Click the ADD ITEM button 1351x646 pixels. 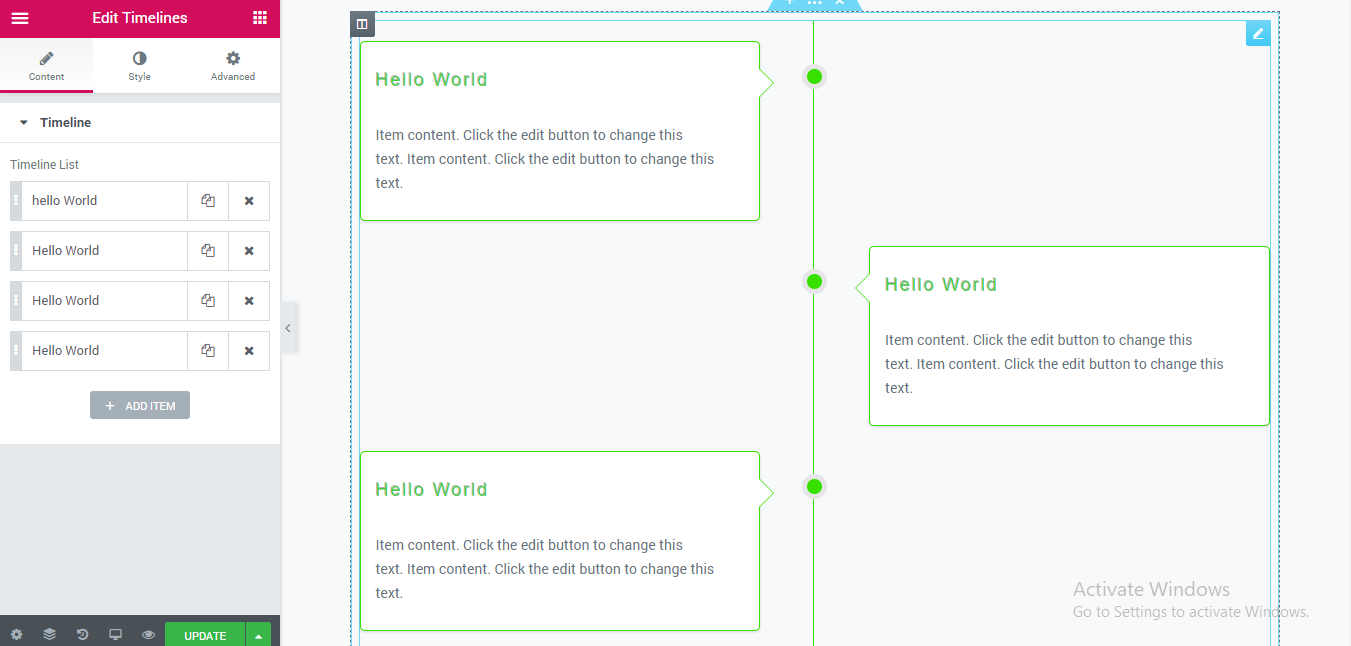[139, 404]
